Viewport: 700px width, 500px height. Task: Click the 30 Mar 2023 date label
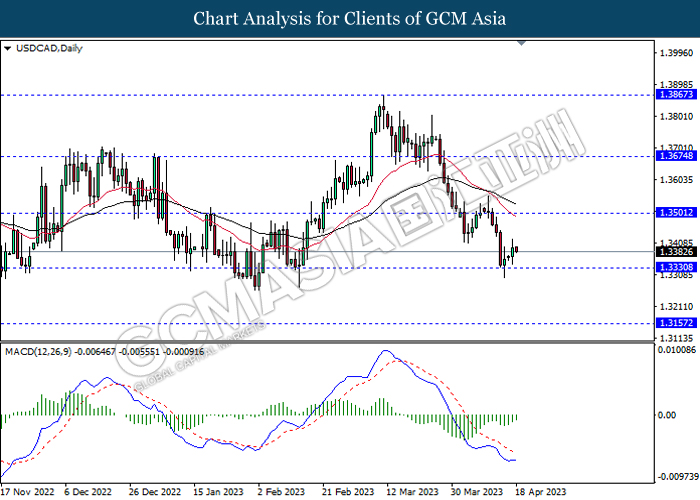pyautogui.click(x=477, y=492)
